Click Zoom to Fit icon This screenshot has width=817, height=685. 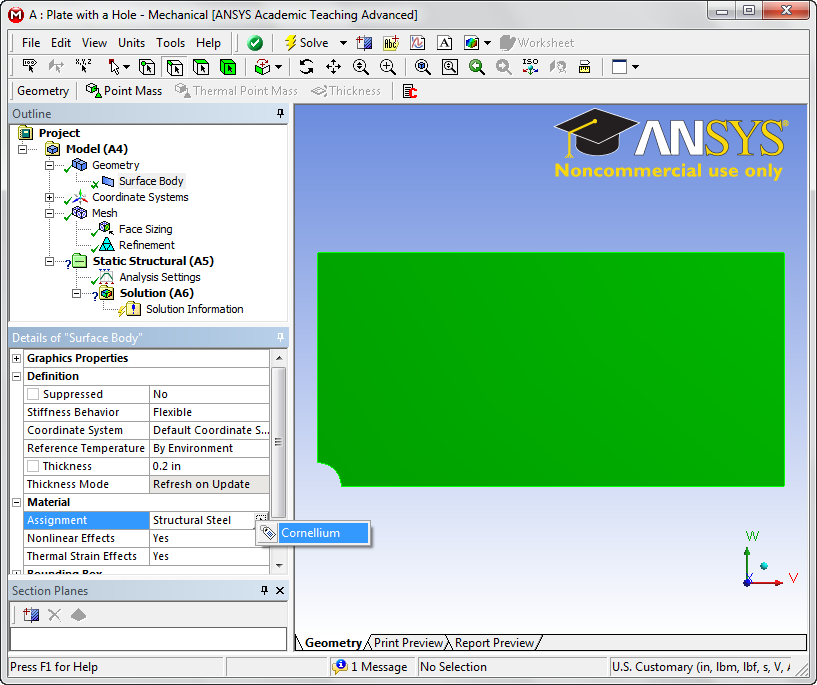[423, 67]
